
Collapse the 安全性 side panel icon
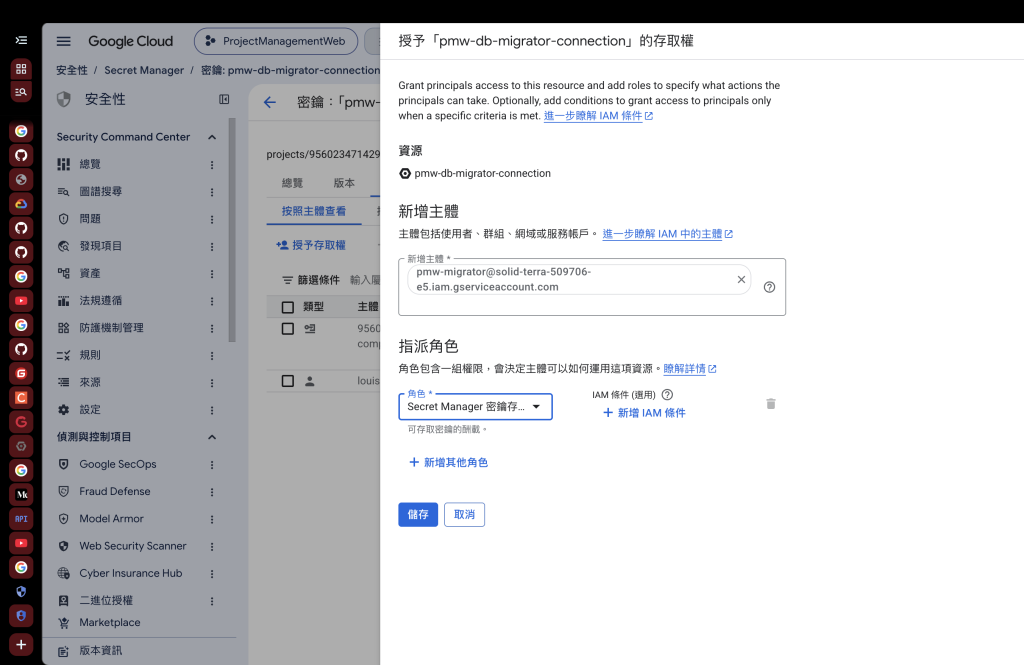tap(224, 99)
